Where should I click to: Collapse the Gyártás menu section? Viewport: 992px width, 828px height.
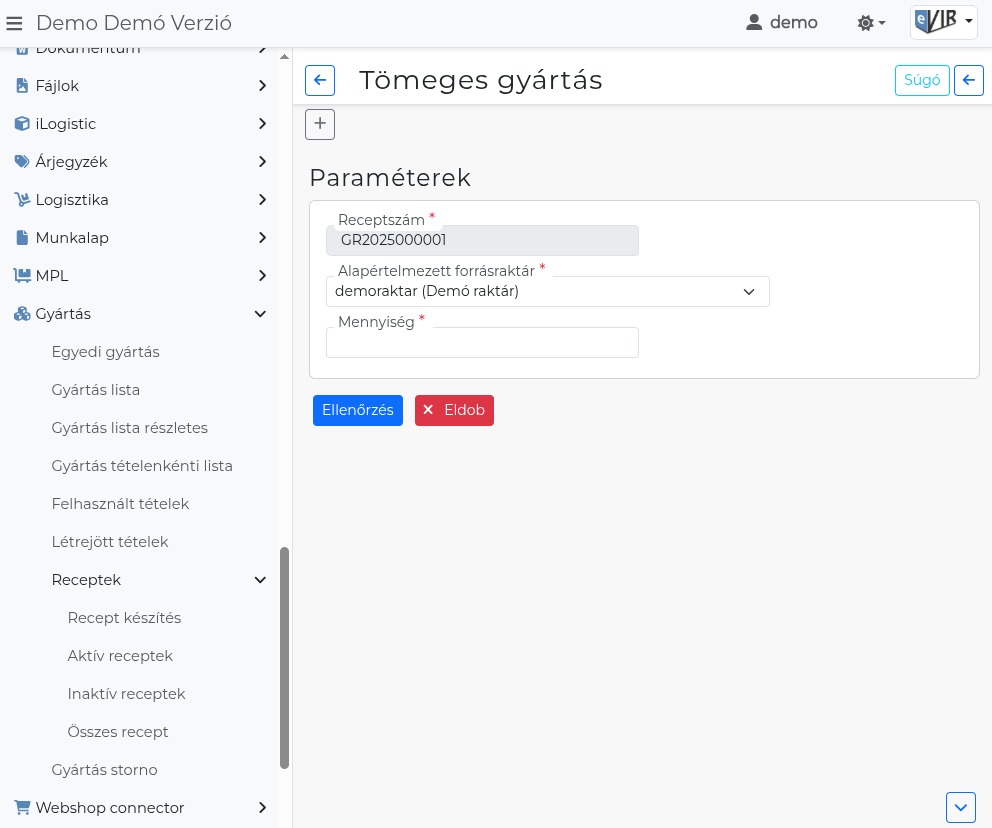tap(260, 314)
